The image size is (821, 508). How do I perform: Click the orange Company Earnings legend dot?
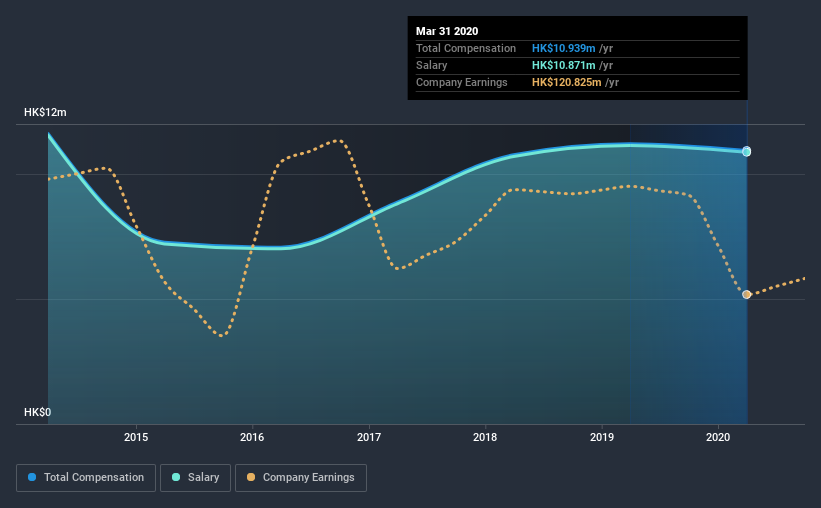(251, 477)
